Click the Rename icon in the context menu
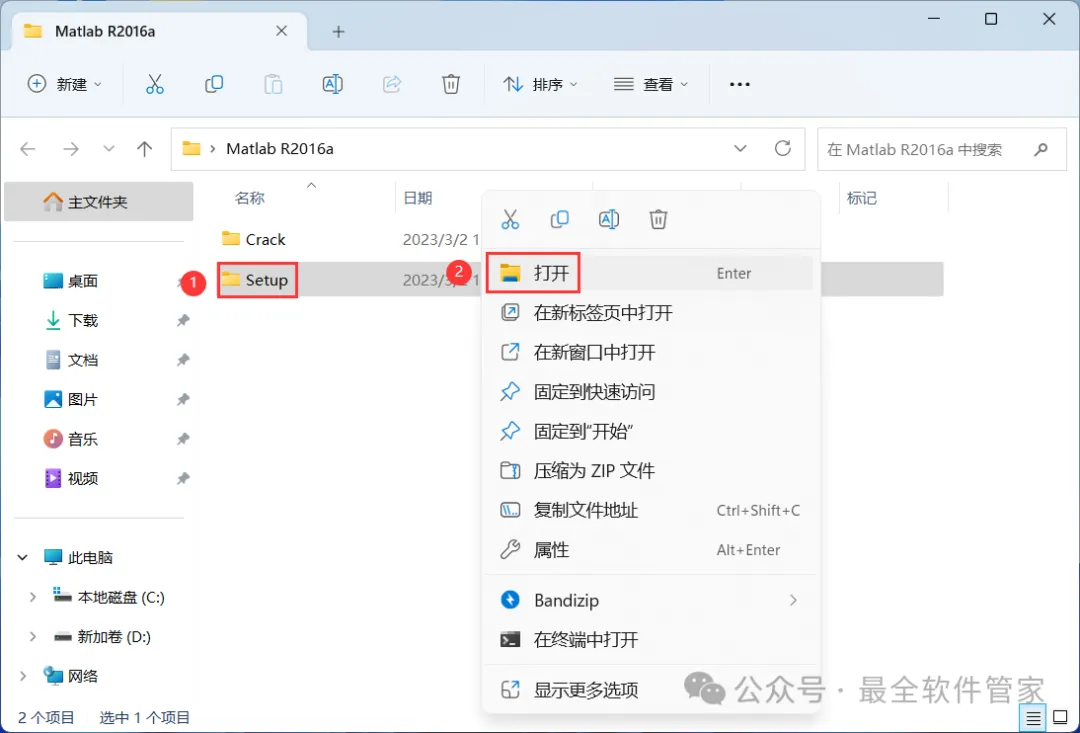1080x733 pixels. pyautogui.click(x=609, y=219)
